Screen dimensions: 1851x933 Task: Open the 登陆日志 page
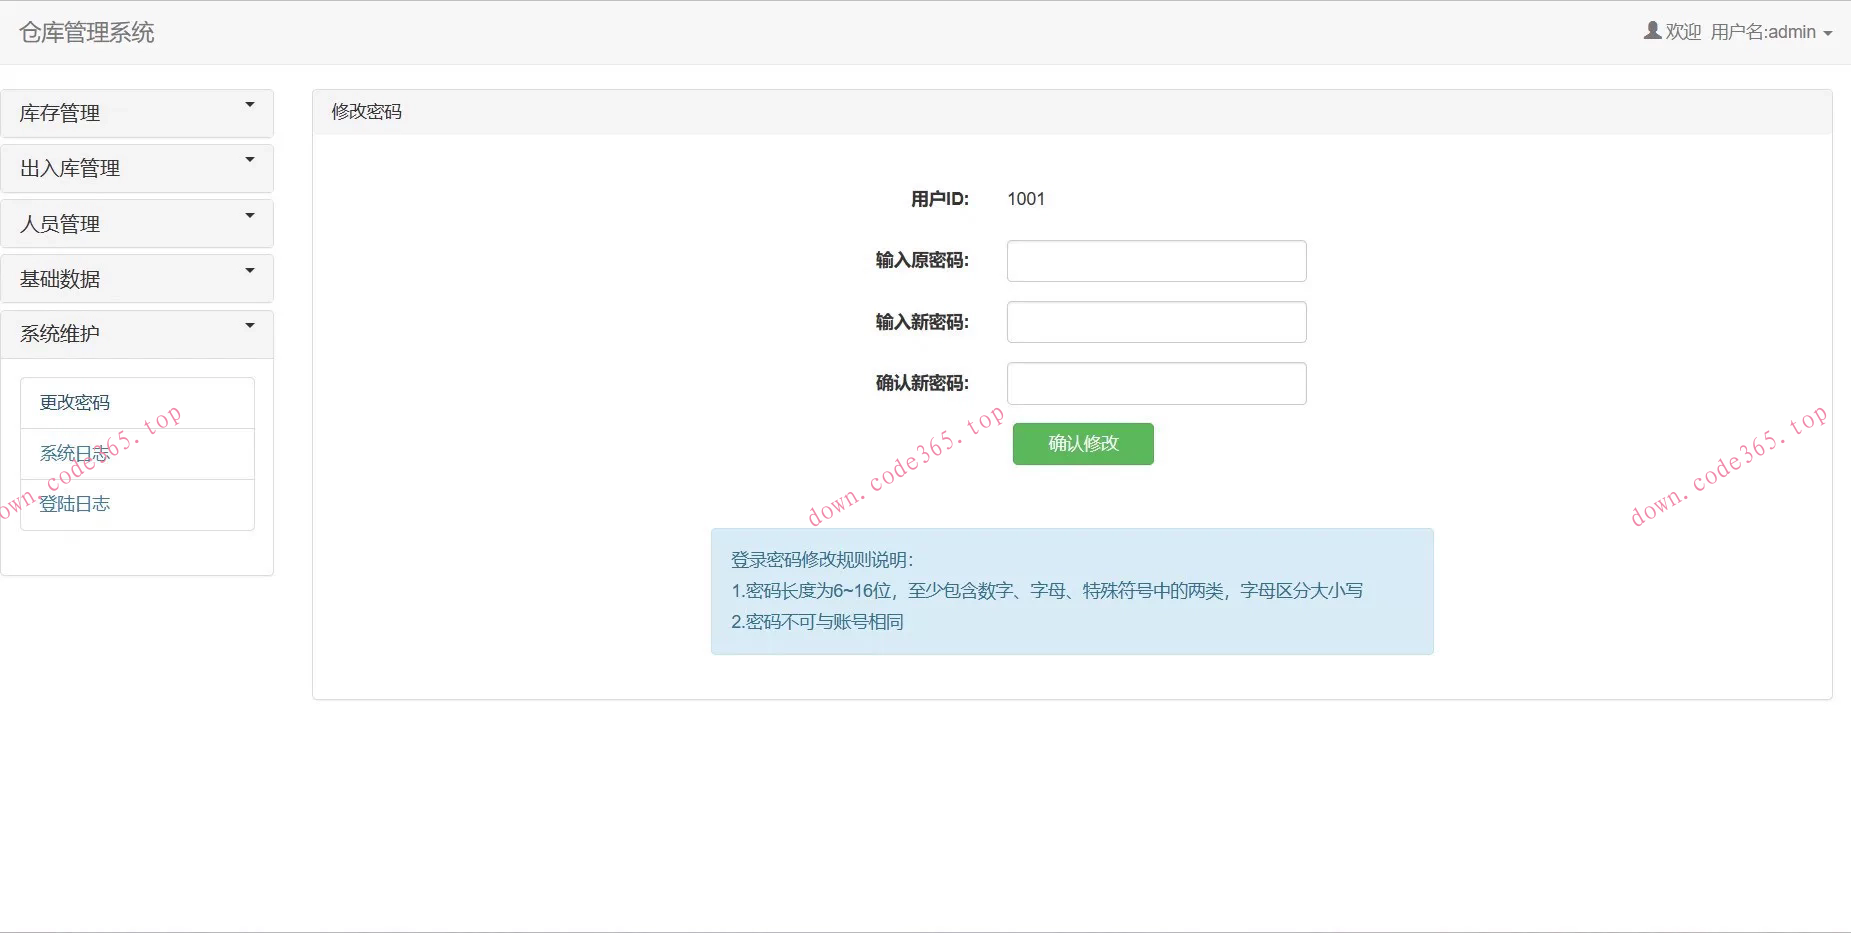(x=75, y=504)
